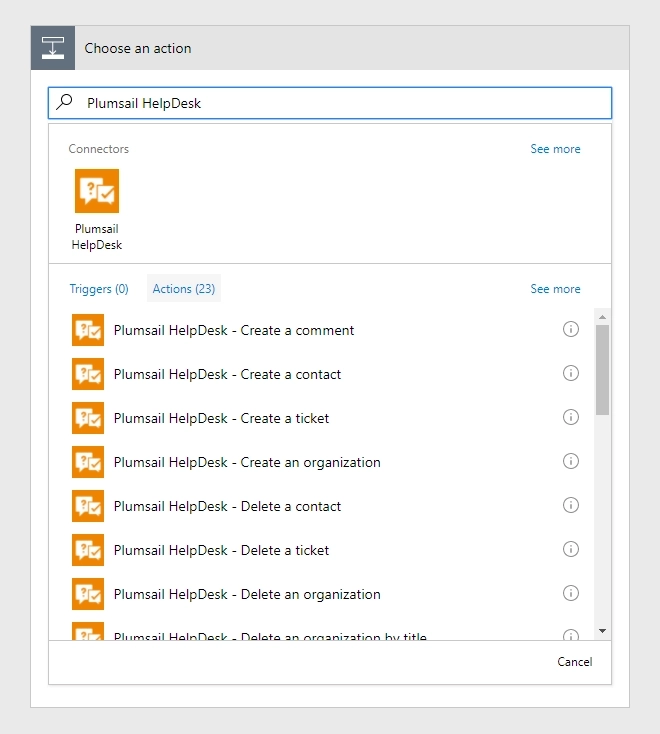Show info for Create an organization
This screenshot has width=660, height=734.
[x=571, y=461]
